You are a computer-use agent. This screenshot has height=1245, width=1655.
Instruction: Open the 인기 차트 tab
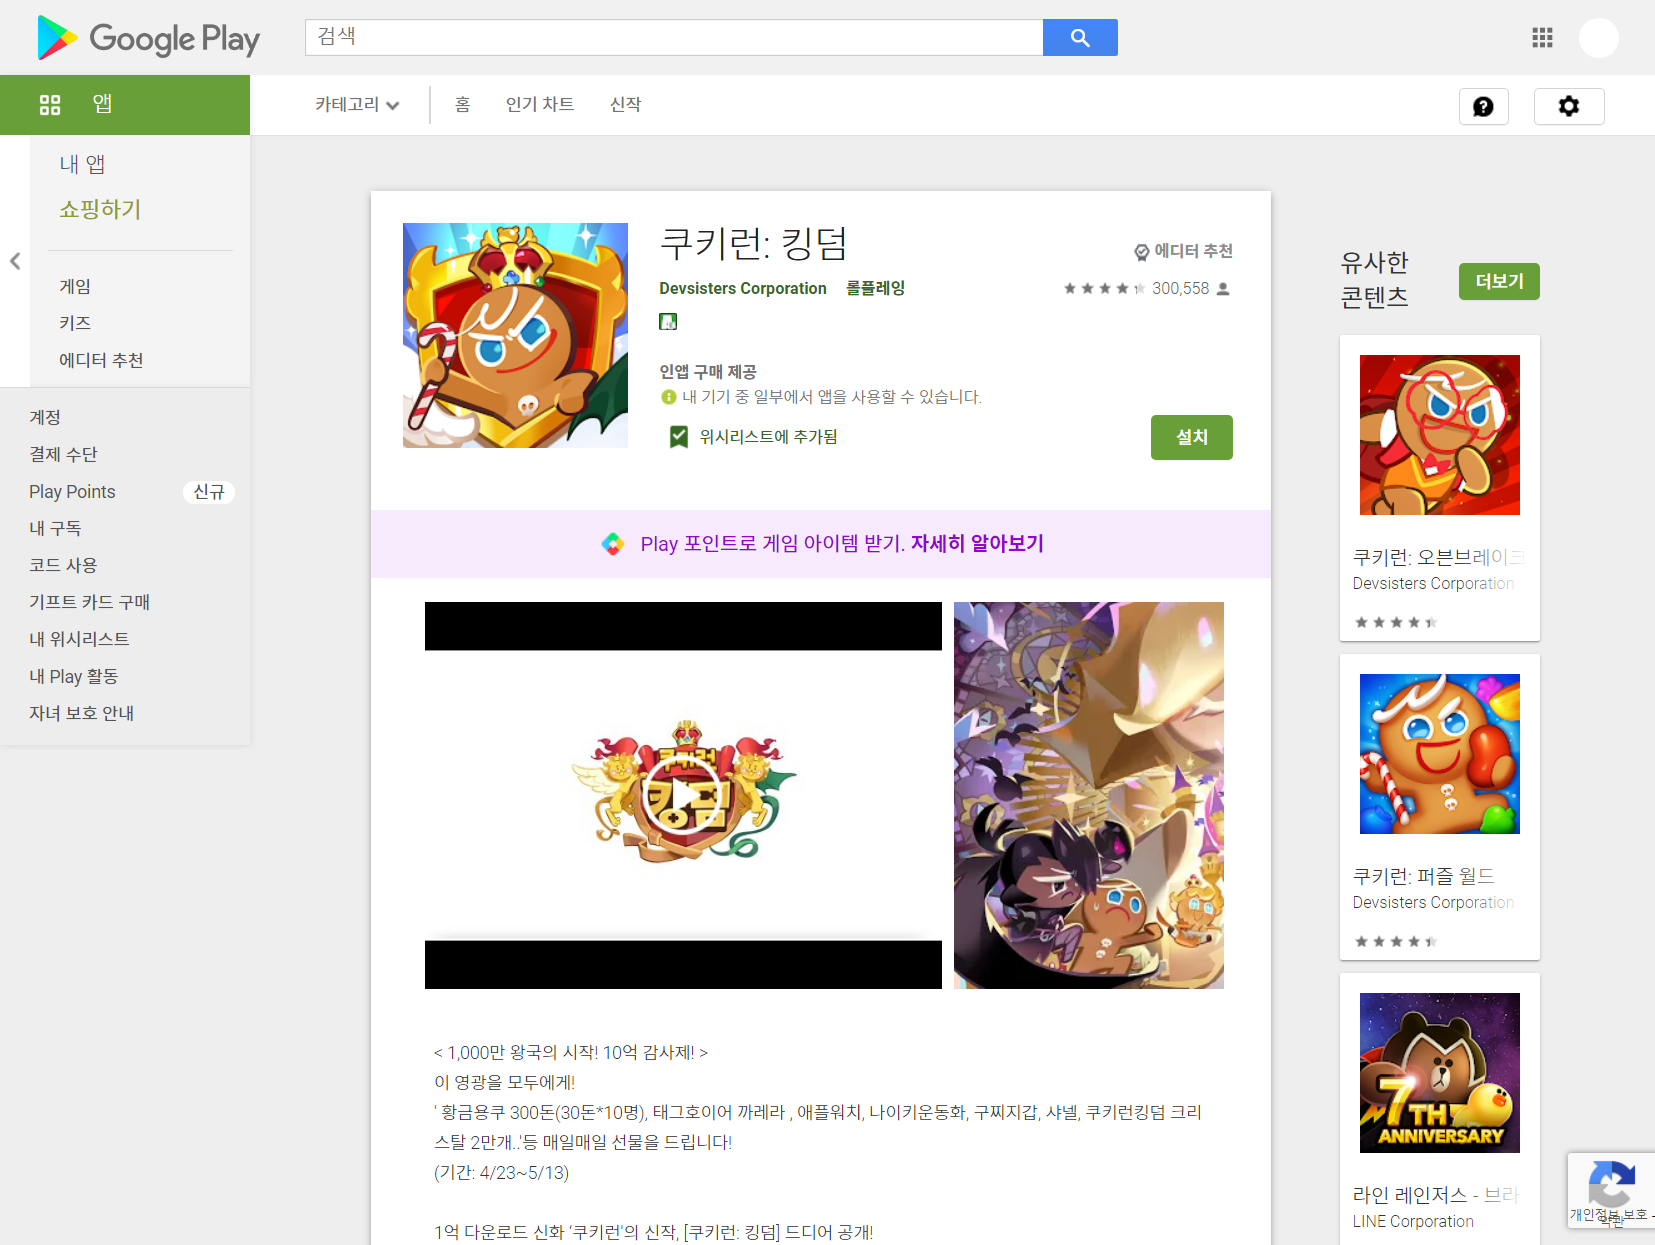(x=540, y=105)
